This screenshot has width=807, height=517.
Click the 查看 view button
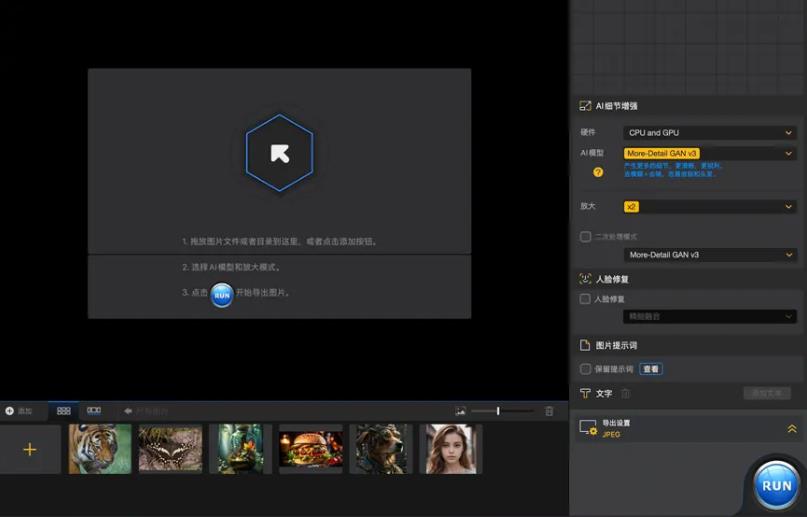click(651, 369)
